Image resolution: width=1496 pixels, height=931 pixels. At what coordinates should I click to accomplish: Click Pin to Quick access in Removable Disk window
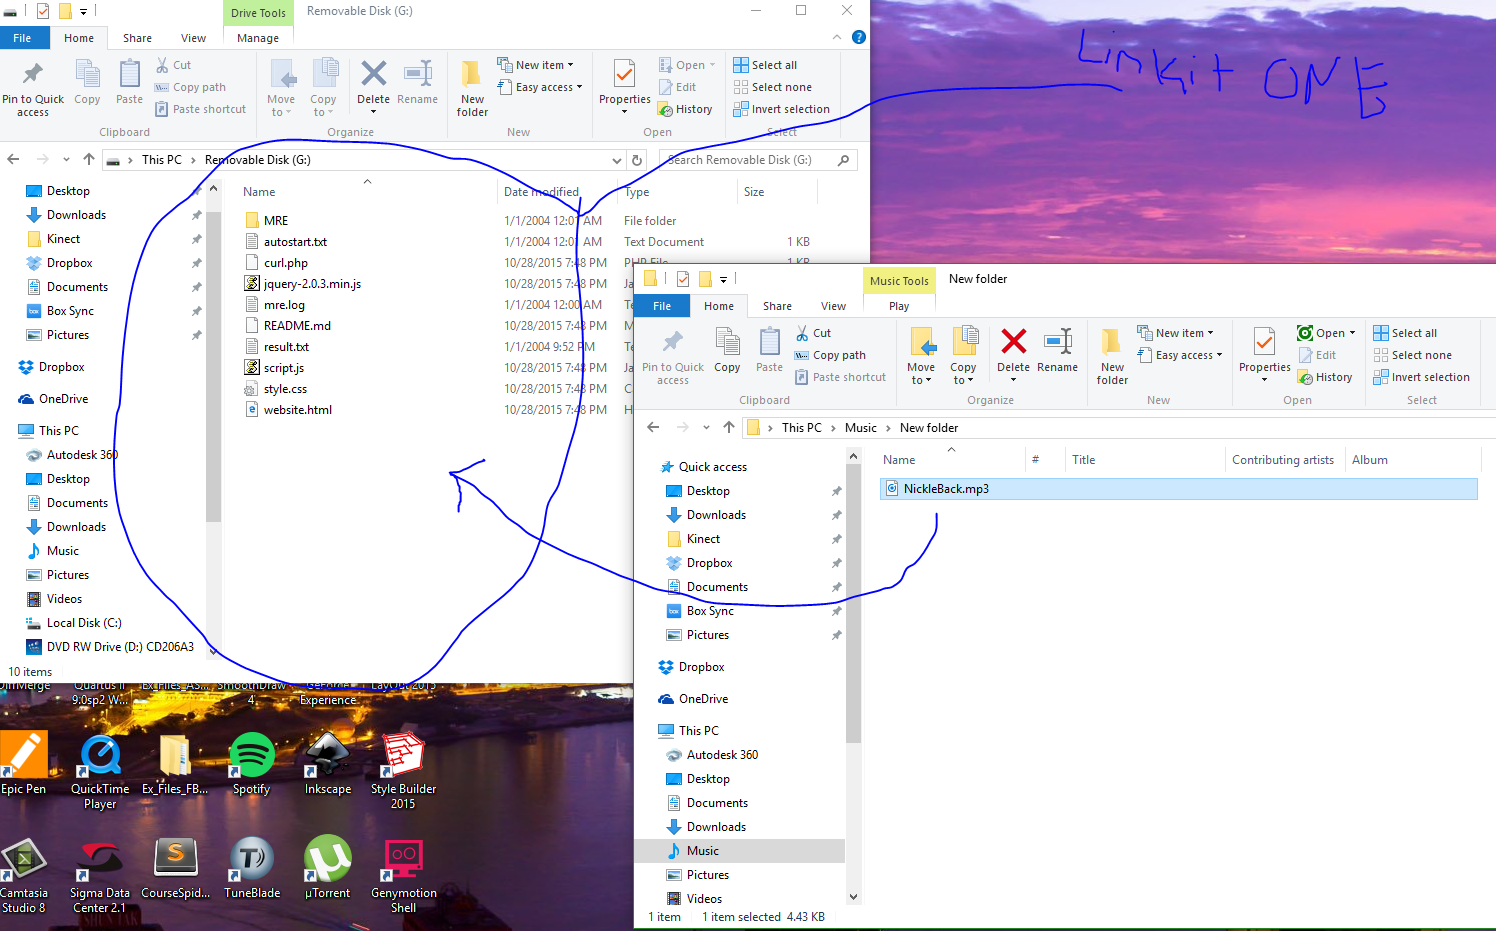pos(33,88)
